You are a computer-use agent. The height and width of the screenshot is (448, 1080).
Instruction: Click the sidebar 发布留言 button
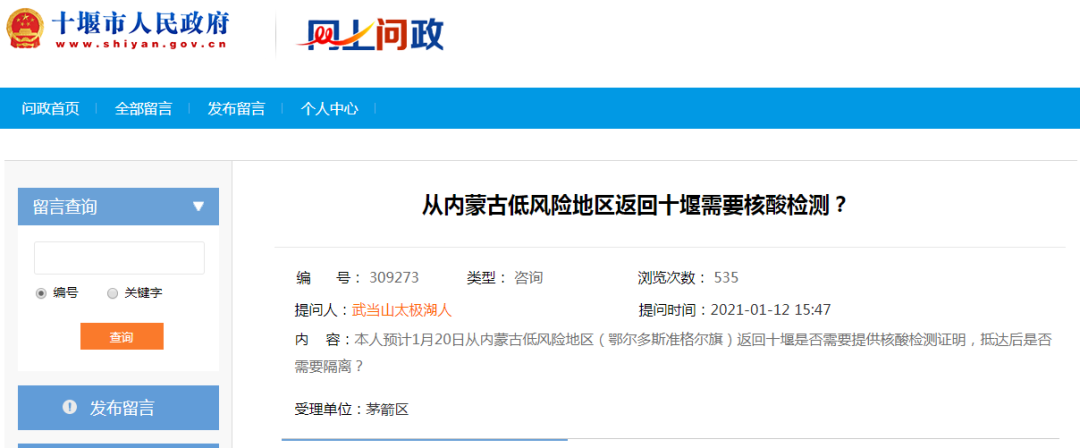(118, 408)
